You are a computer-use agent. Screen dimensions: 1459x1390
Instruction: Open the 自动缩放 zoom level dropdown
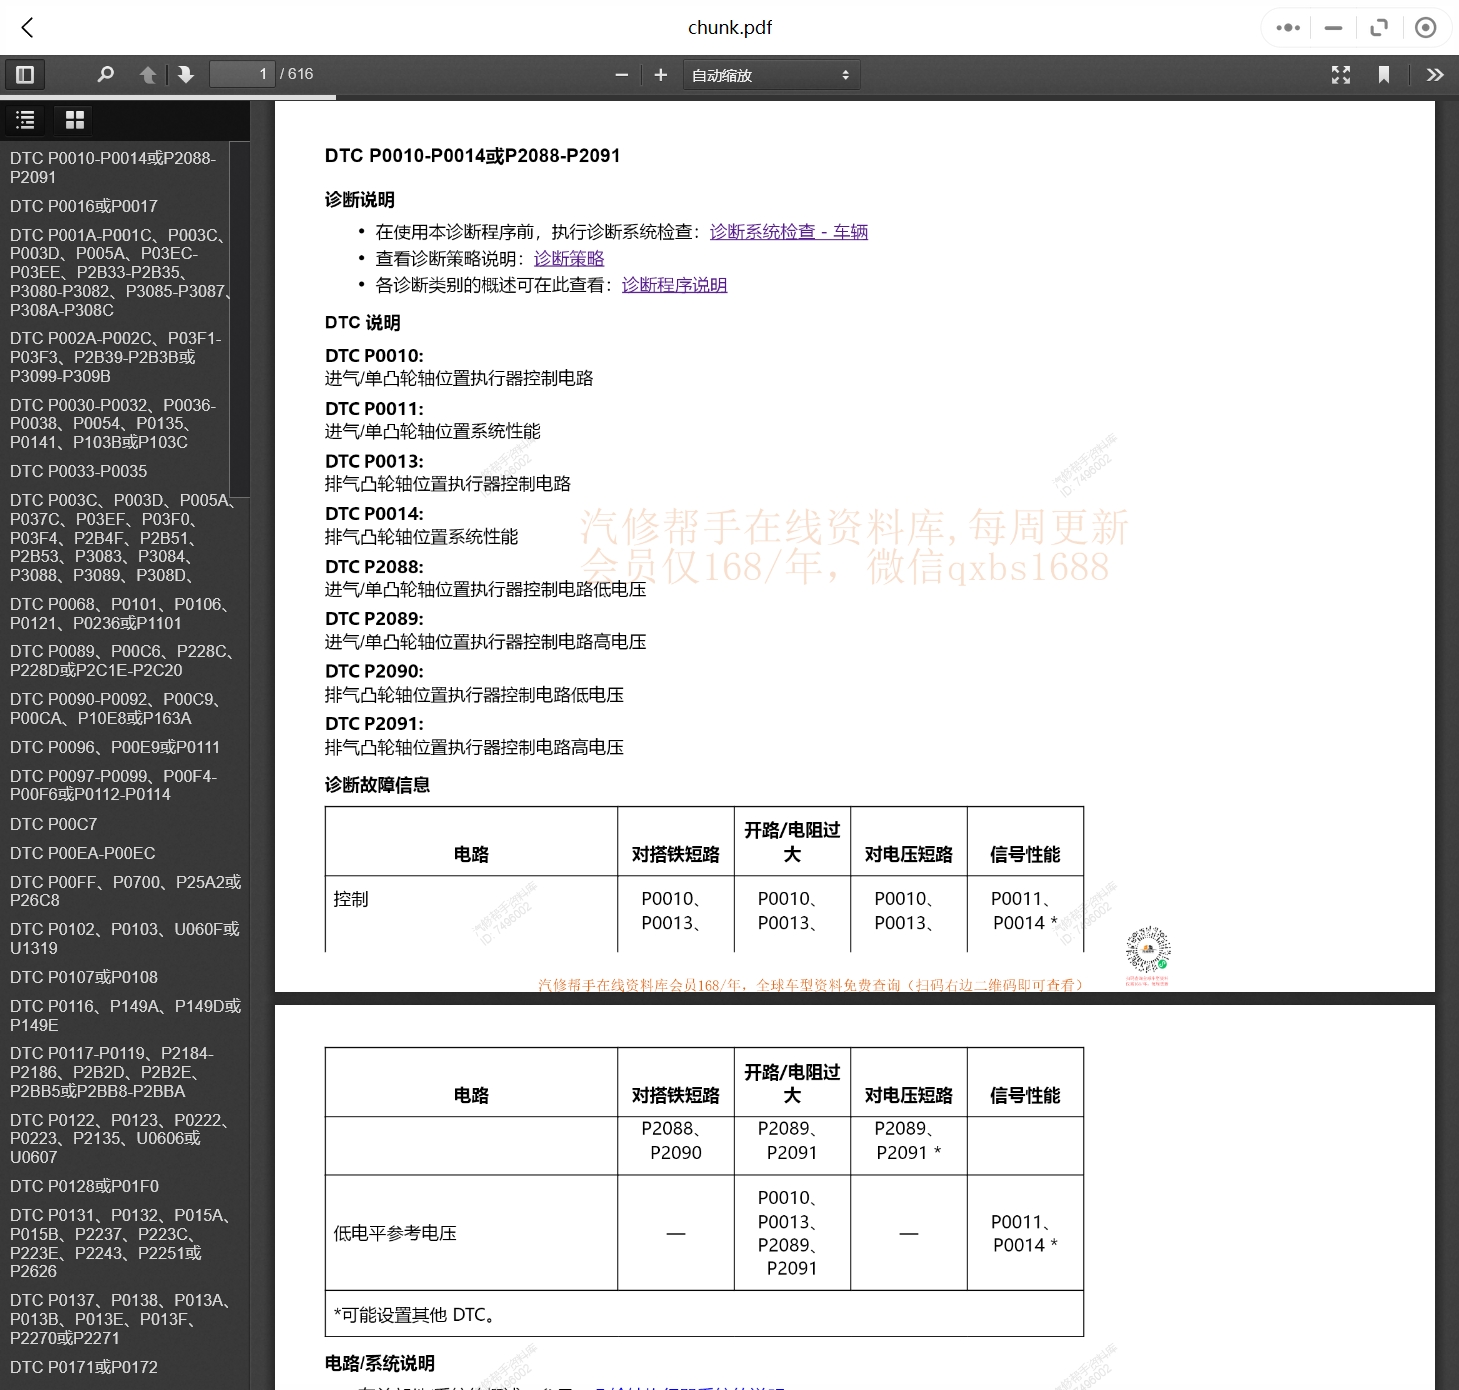tap(770, 74)
